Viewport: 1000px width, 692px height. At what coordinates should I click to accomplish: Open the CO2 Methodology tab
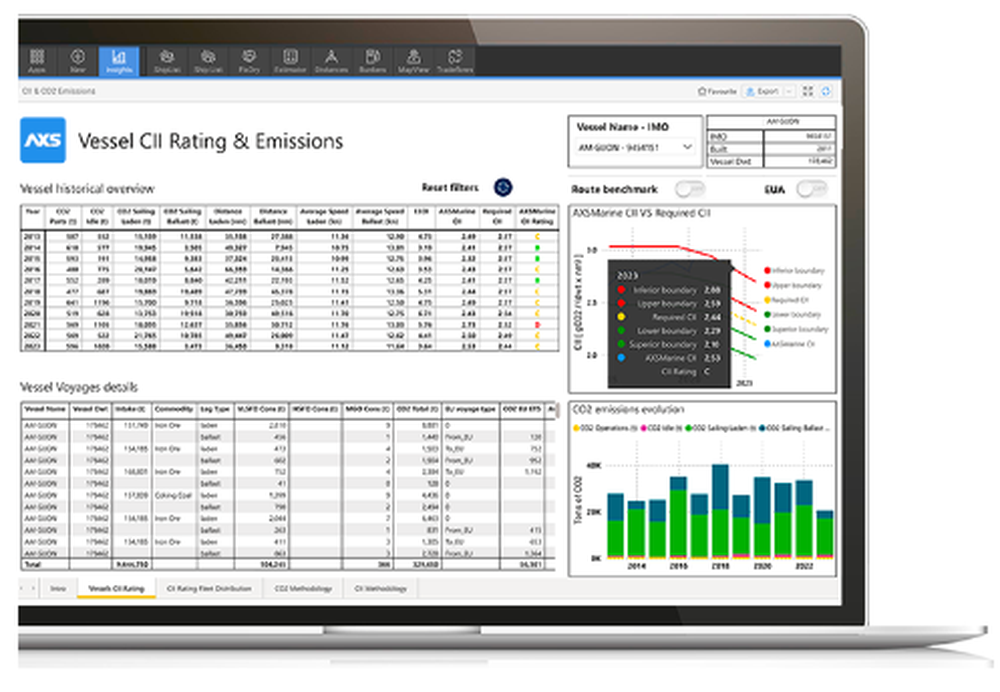(303, 588)
